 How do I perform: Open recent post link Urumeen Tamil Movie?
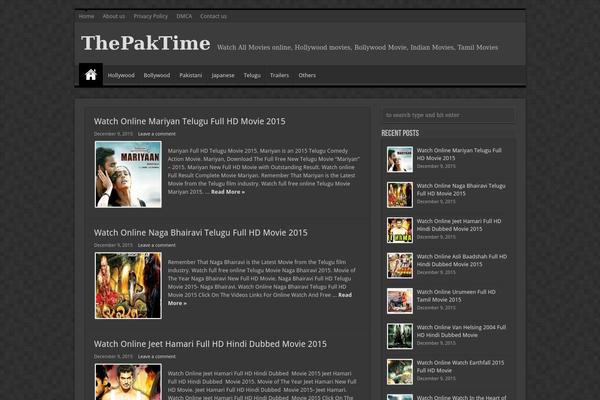(456, 296)
